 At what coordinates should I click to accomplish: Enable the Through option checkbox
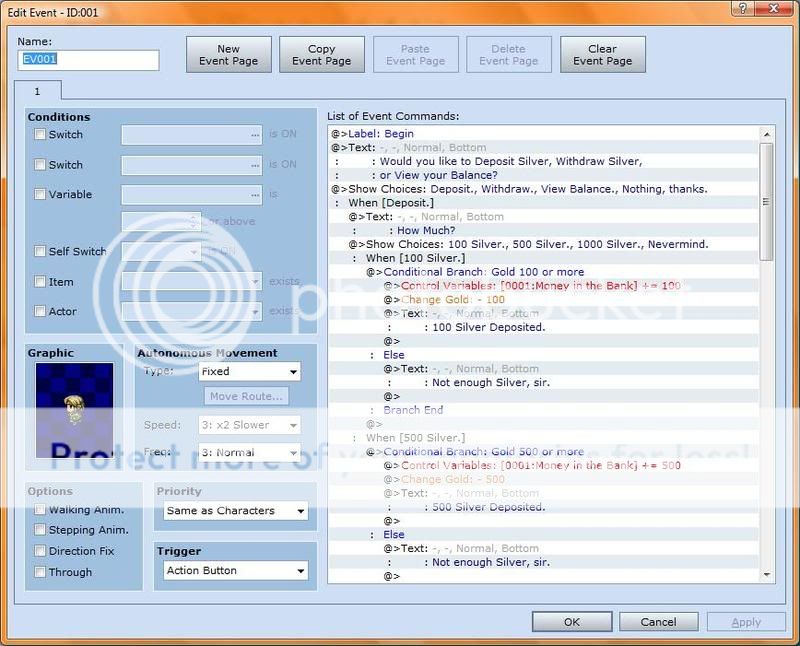point(40,572)
